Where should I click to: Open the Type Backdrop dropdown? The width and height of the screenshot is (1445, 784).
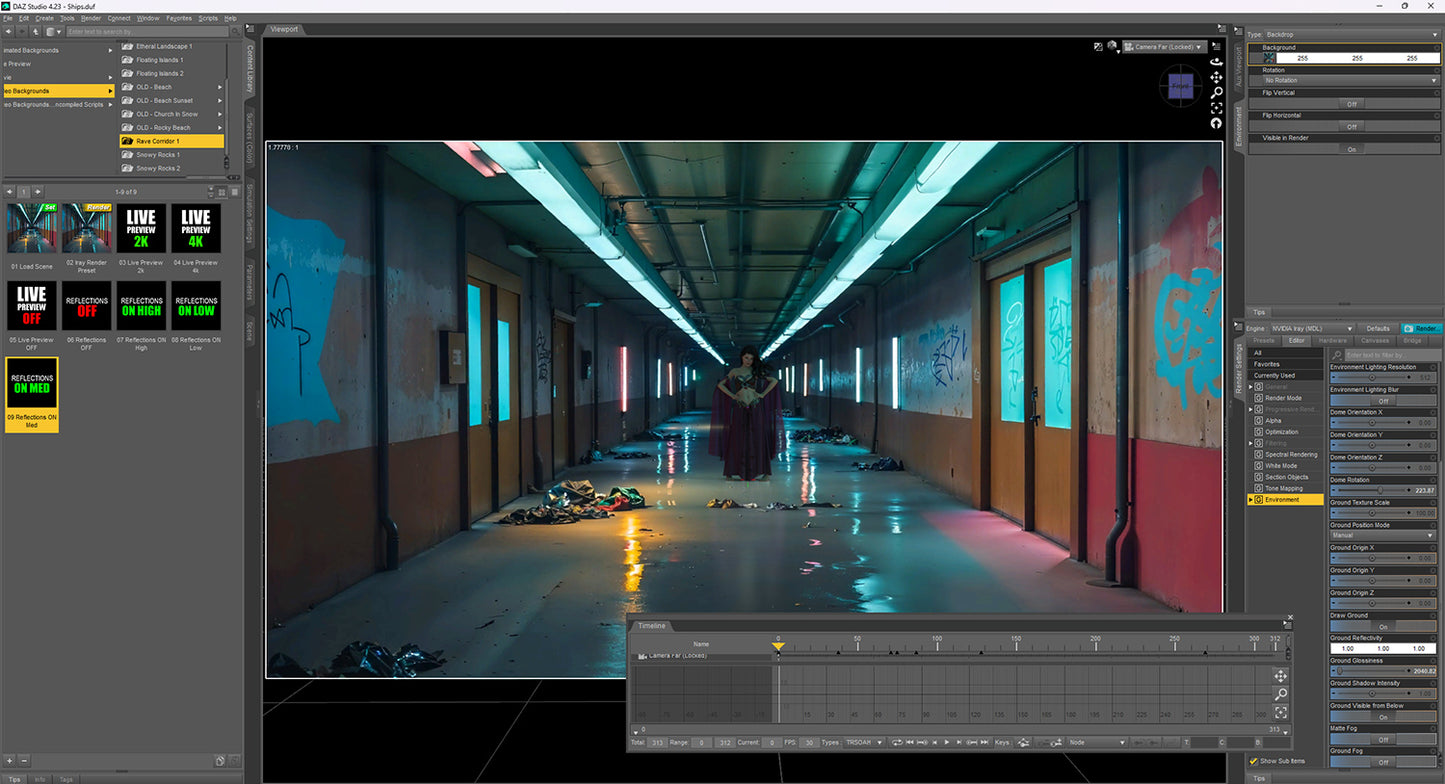pos(1351,34)
